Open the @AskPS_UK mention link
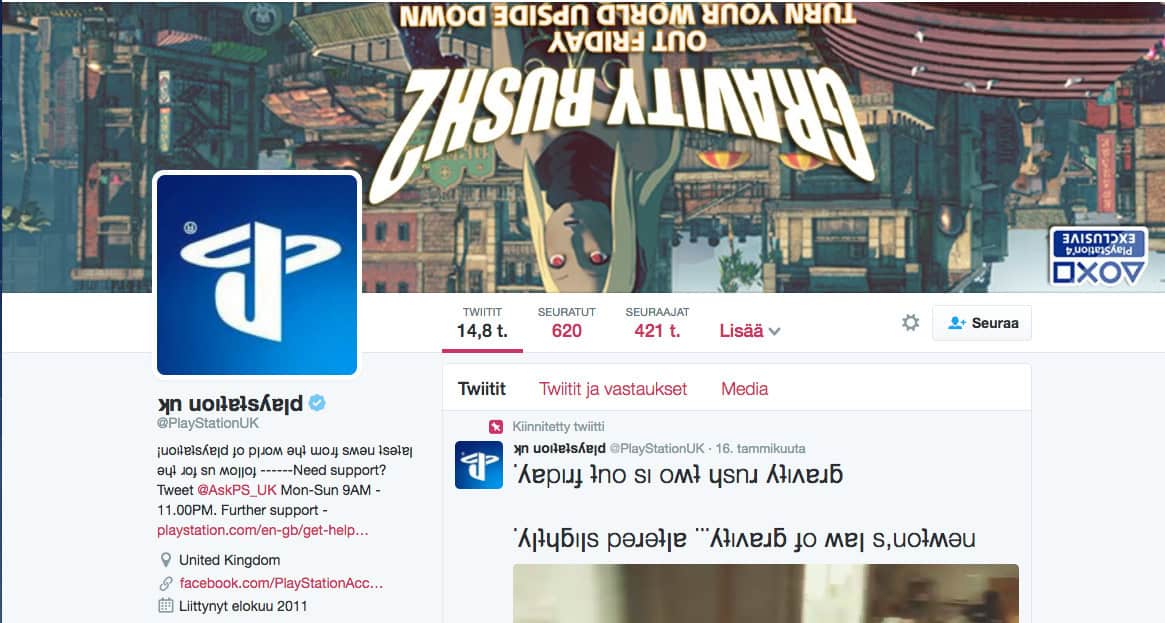The width and height of the screenshot is (1165, 623). tap(236, 490)
